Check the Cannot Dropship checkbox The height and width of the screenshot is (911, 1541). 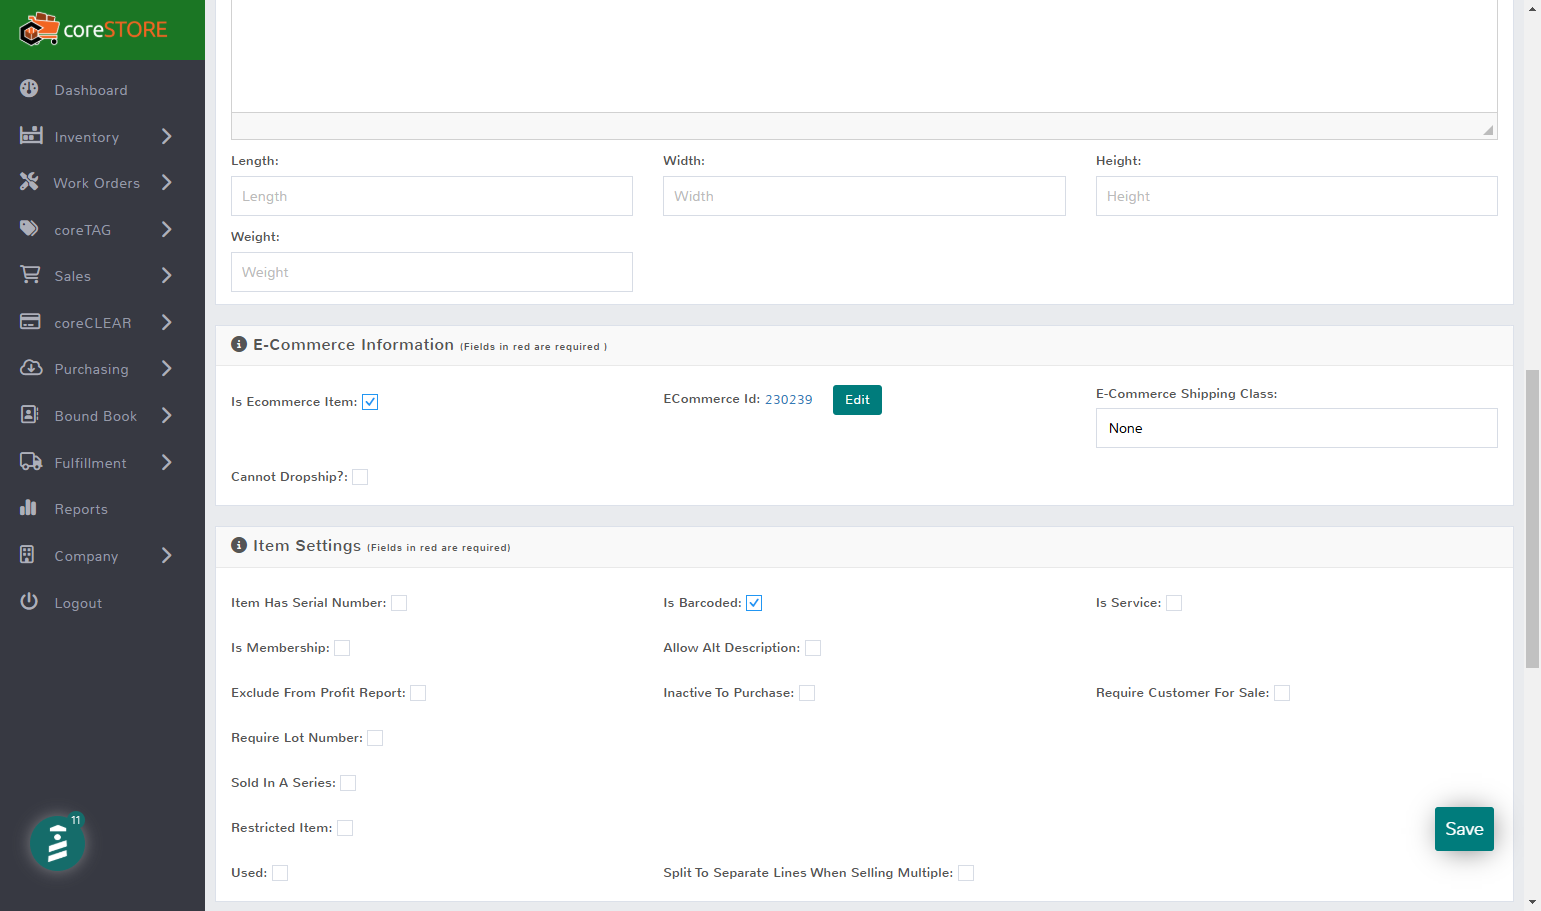click(x=360, y=477)
